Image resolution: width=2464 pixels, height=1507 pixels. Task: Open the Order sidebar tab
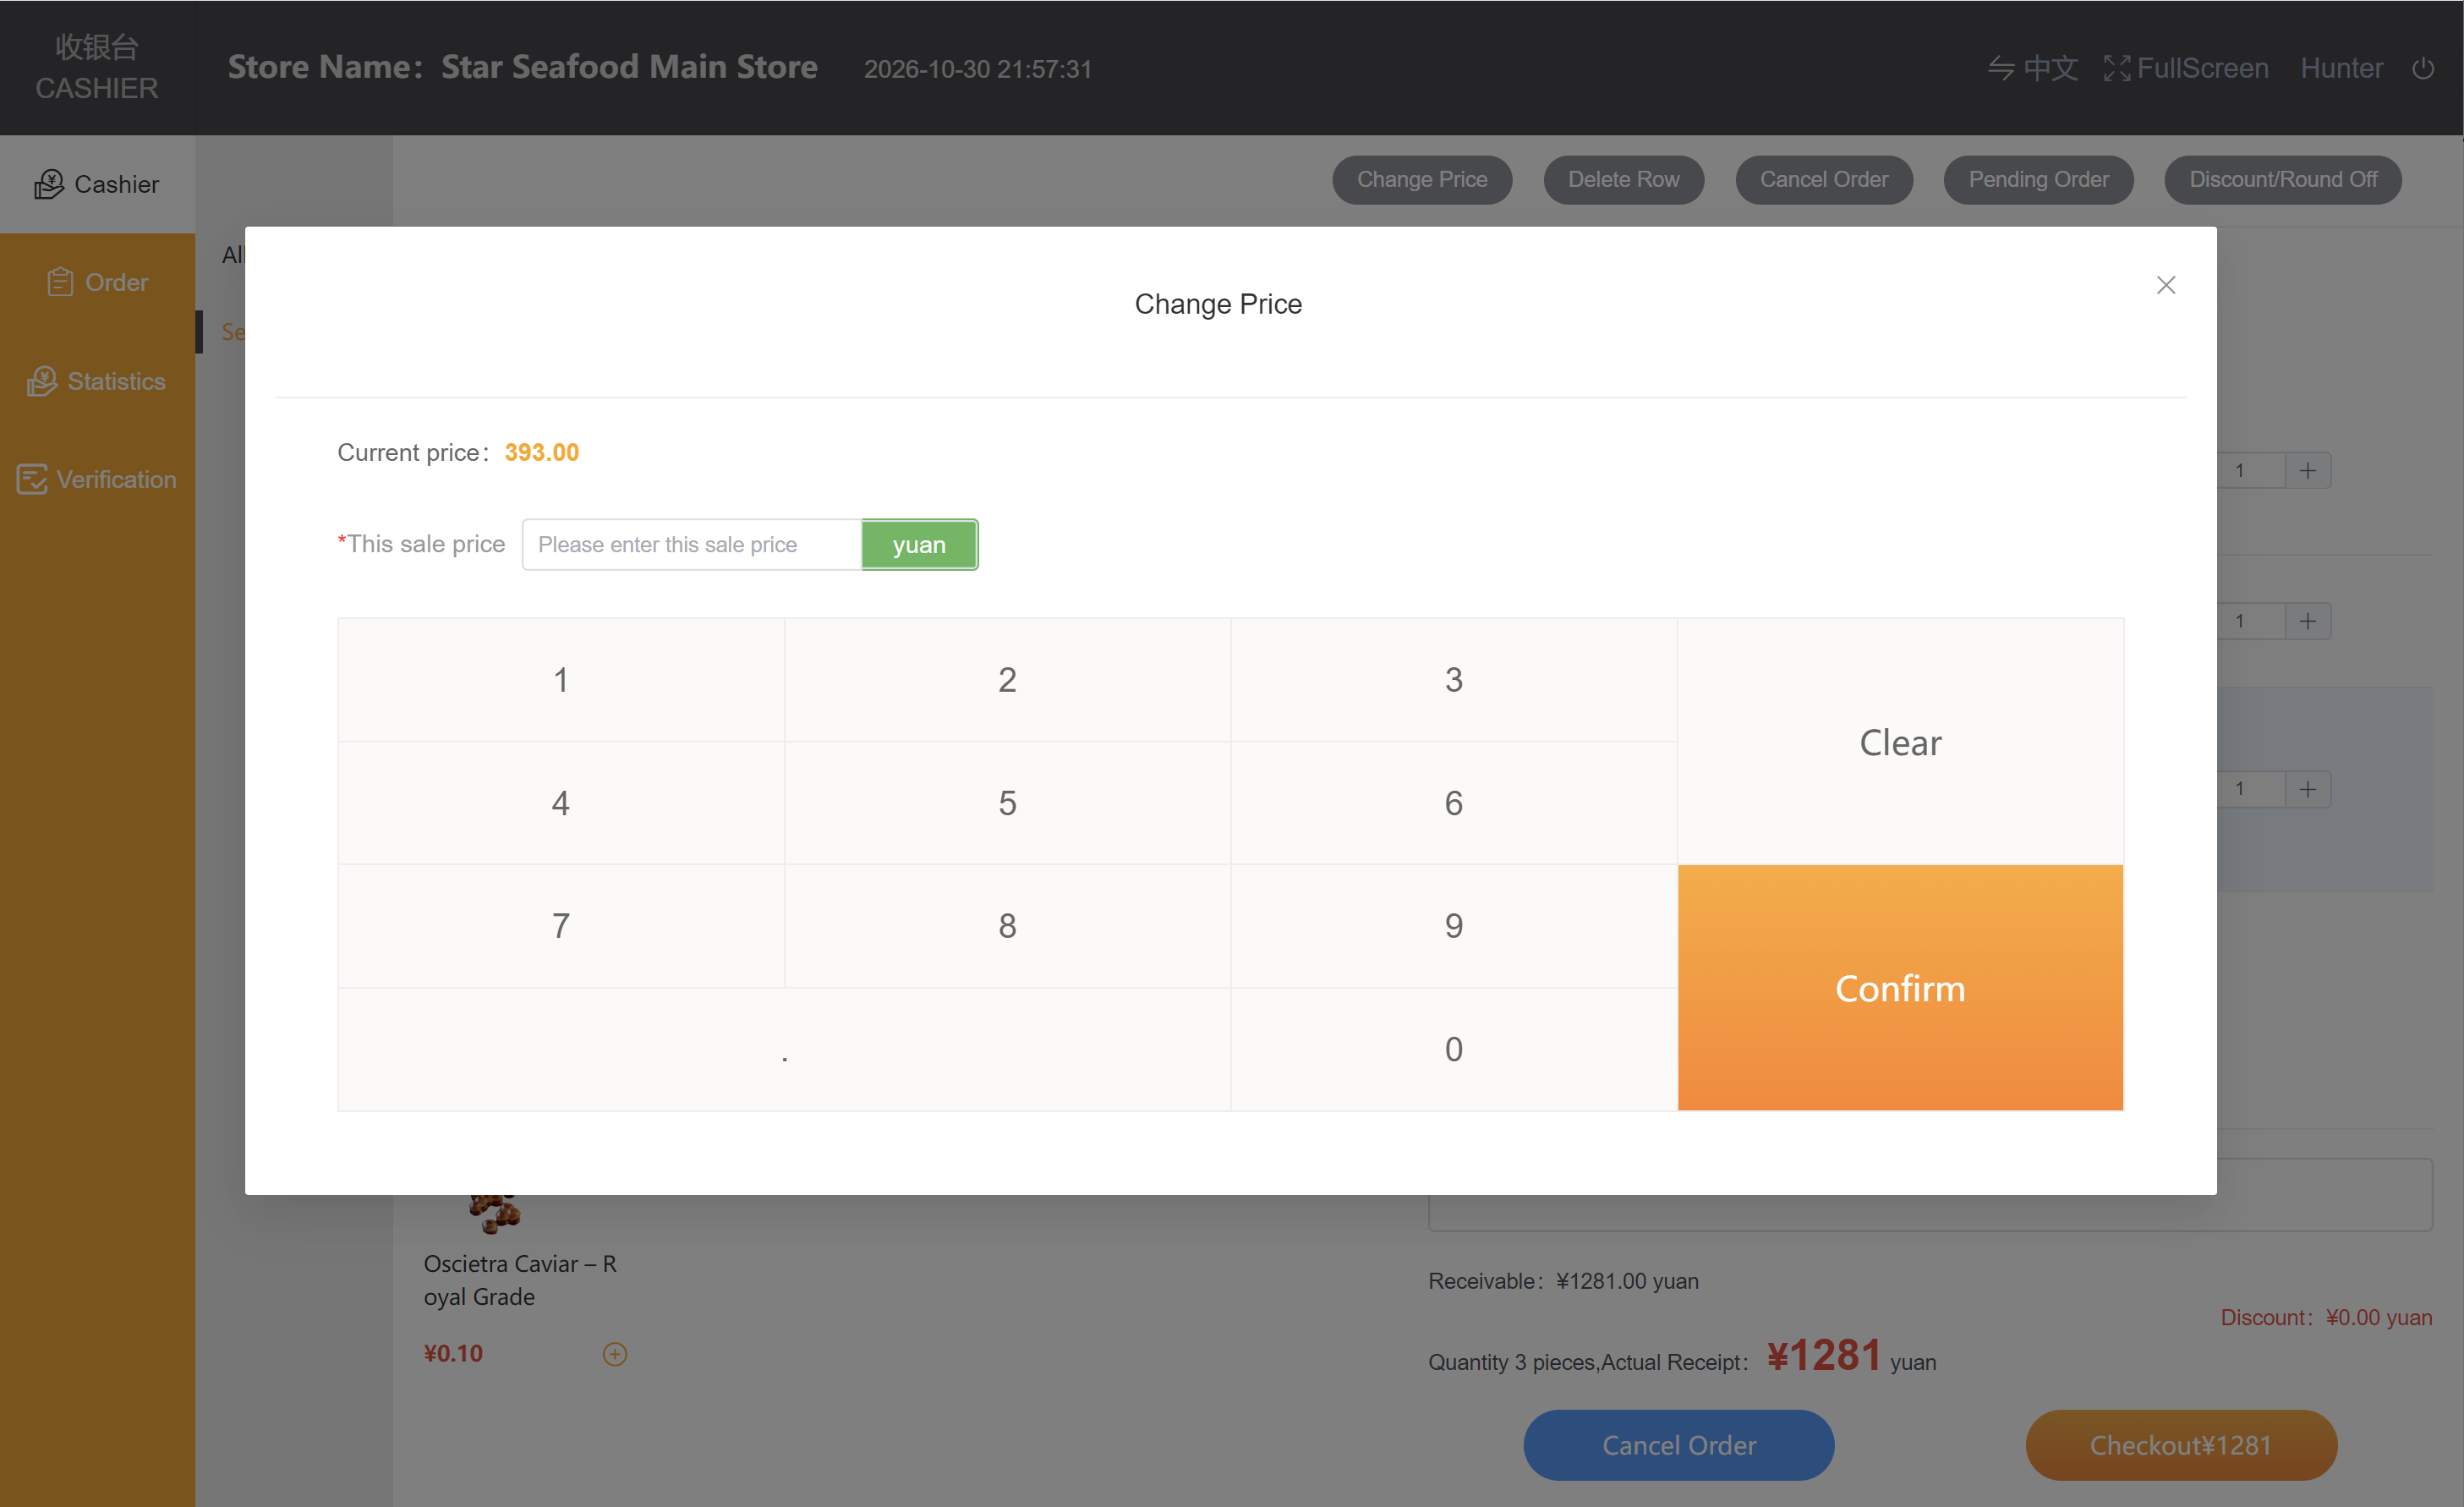tap(97, 282)
